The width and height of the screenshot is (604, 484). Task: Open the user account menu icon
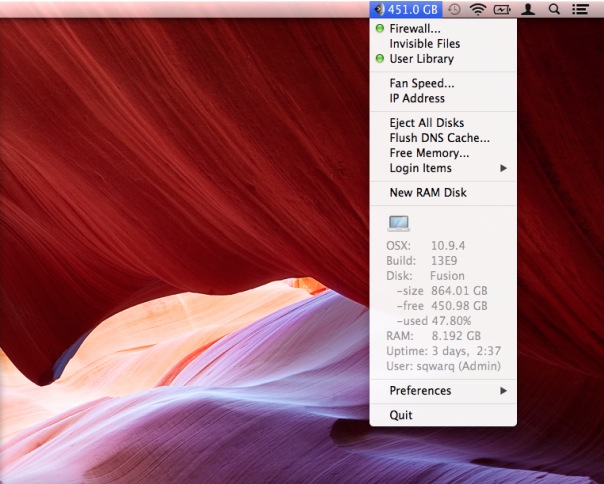tap(528, 9)
